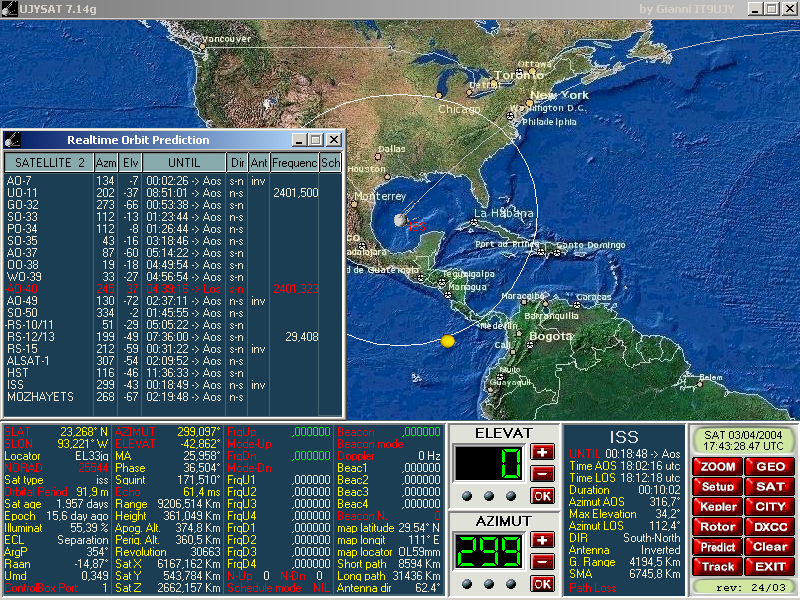Decrease elevation with the minus button
This screenshot has width=800, height=600.
(542, 474)
